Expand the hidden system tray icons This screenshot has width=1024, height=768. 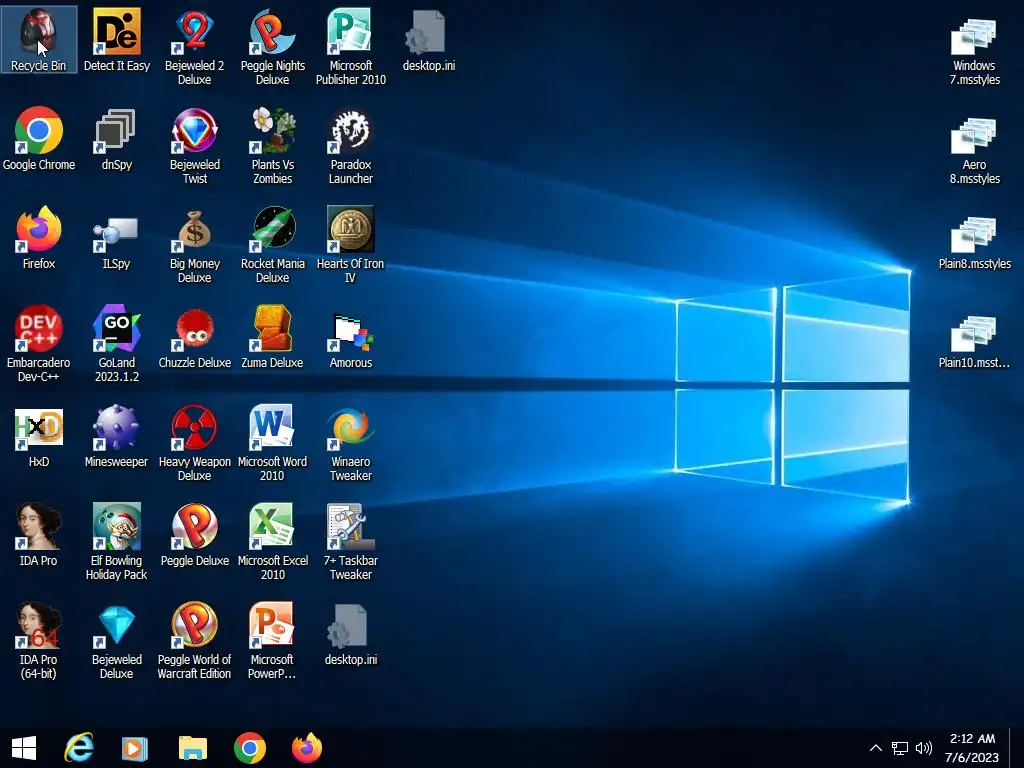point(876,748)
